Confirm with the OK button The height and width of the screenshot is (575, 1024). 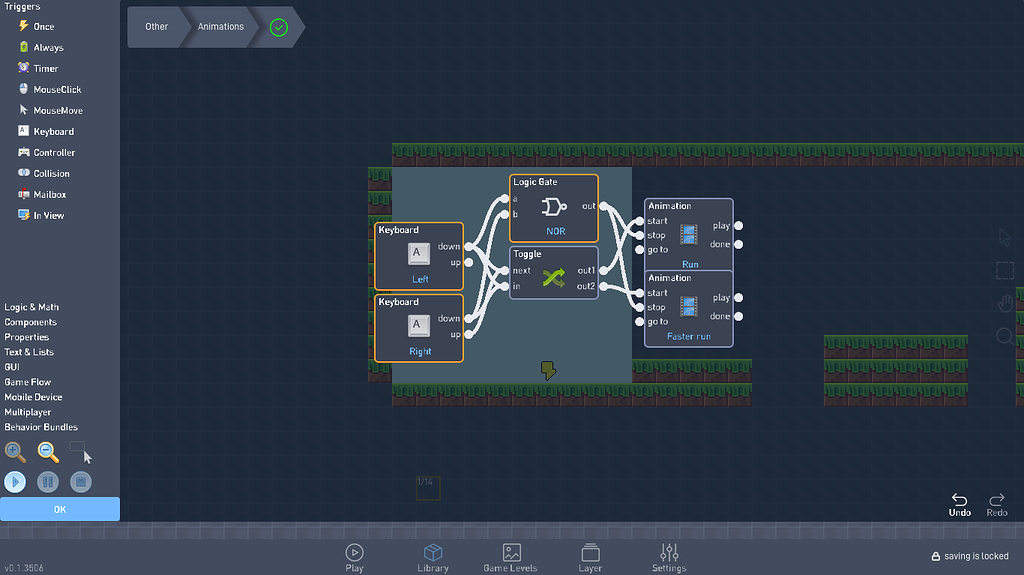coord(60,509)
